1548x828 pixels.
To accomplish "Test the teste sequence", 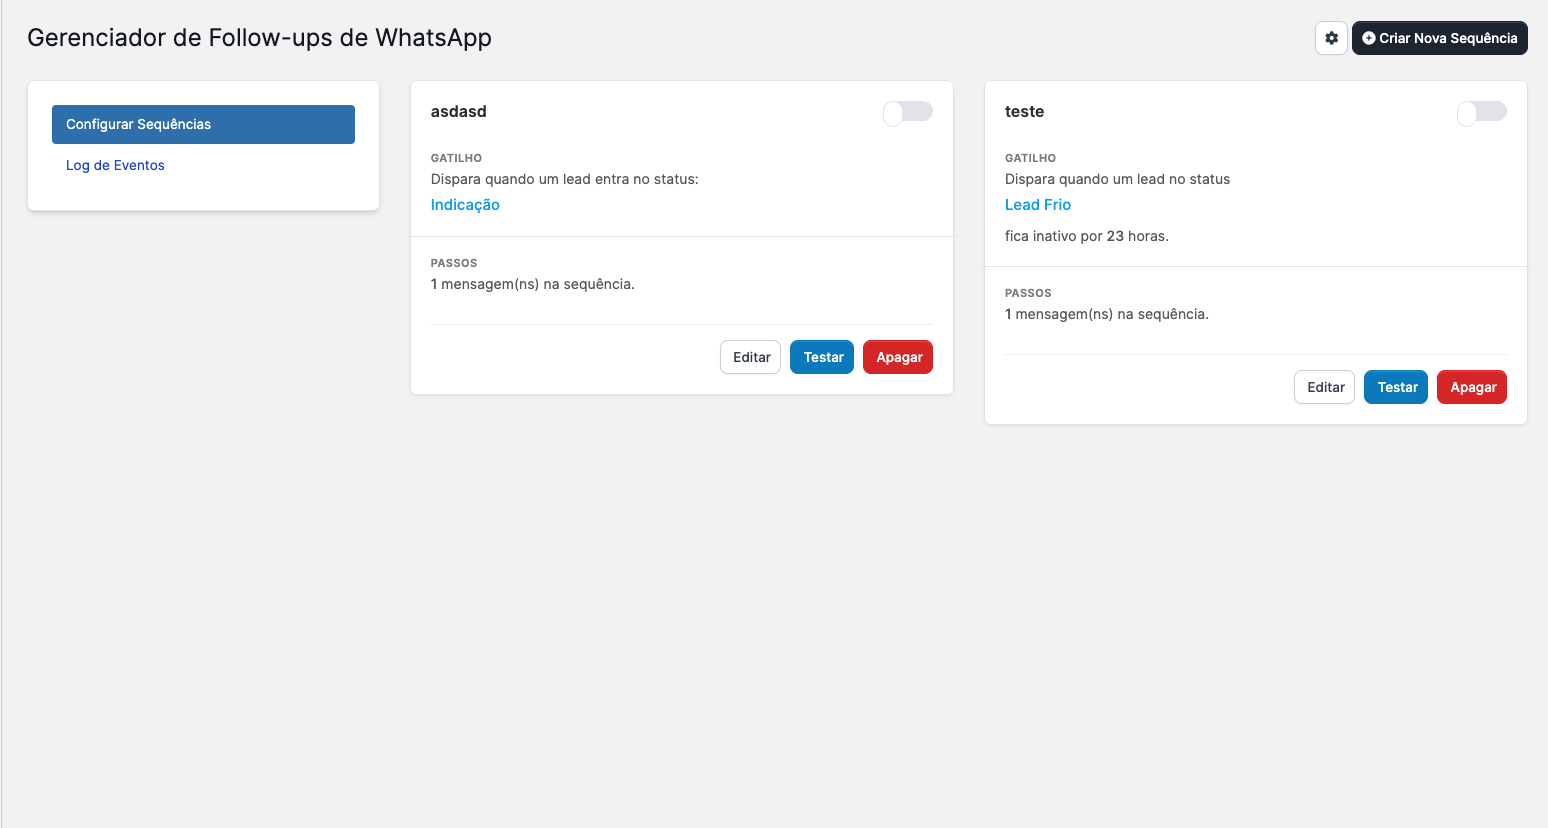I will coord(1395,387).
